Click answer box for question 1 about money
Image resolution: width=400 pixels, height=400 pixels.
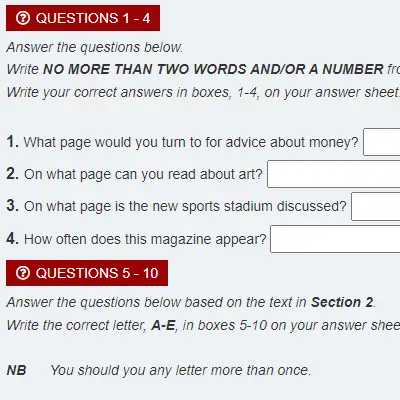pyautogui.click(x=382, y=142)
